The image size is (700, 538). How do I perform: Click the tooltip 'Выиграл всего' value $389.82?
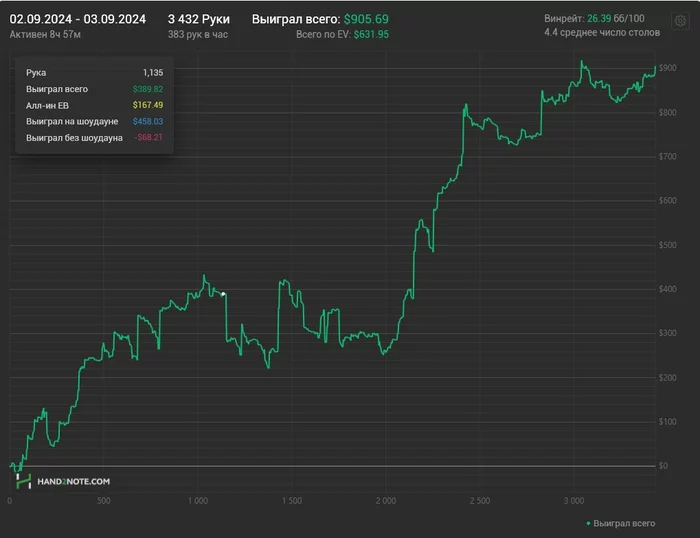click(x=148, y=89)
